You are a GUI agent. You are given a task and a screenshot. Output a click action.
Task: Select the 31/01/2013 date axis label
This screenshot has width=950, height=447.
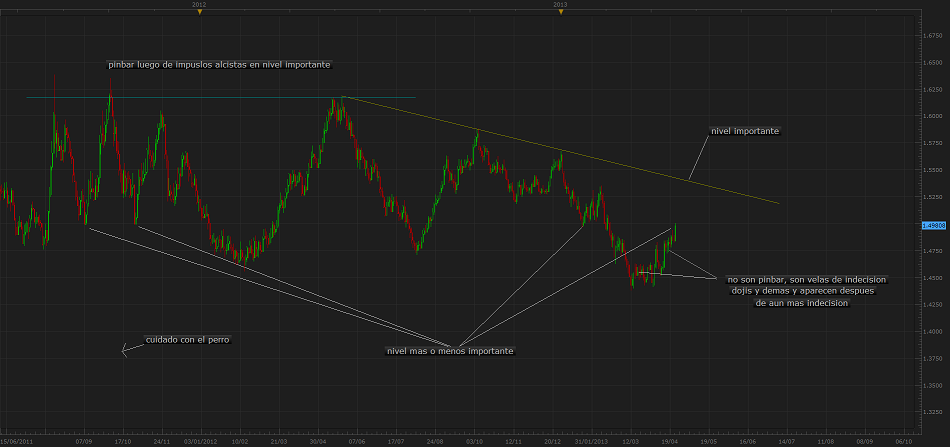[x=589, y=440]
